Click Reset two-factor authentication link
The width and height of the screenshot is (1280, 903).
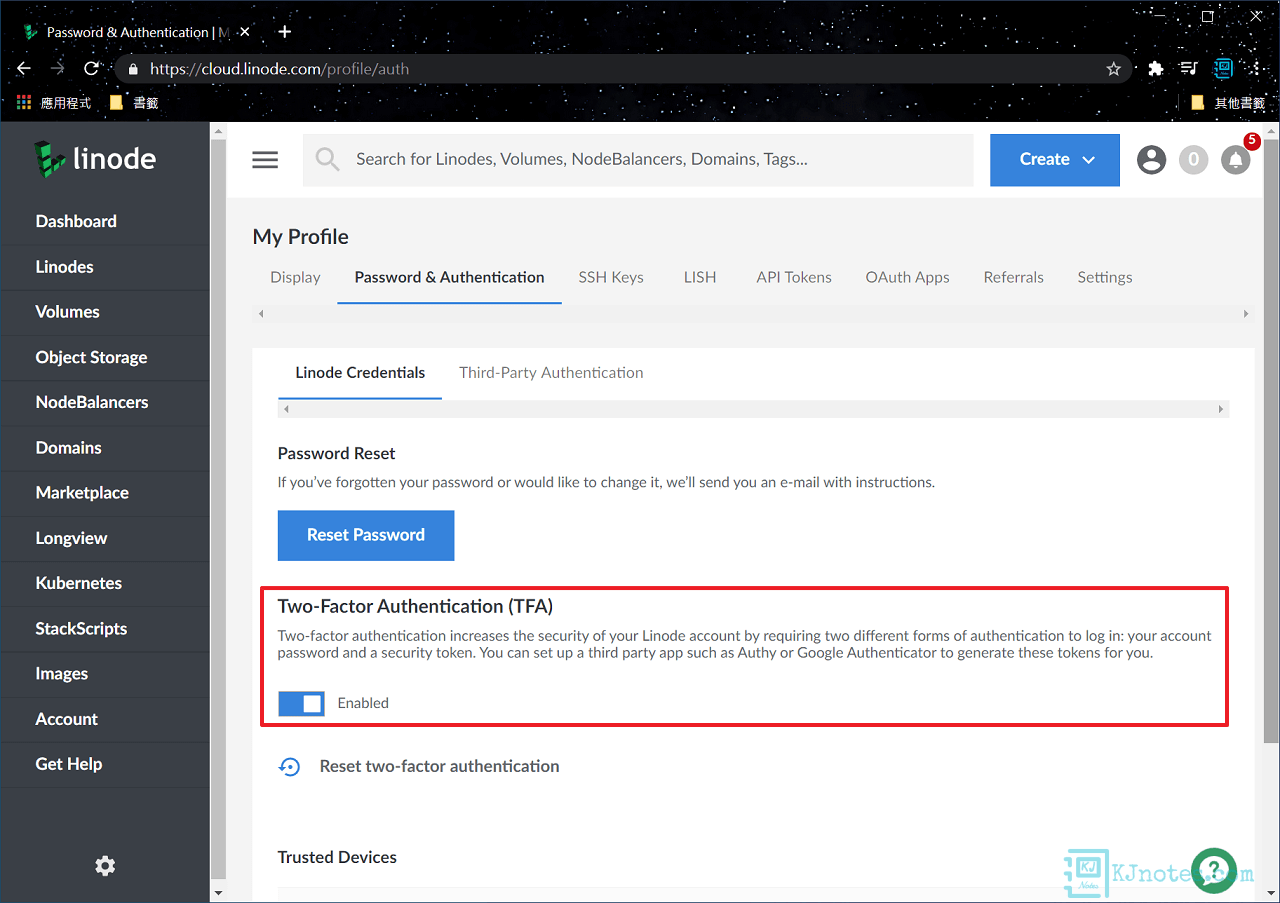[439, 766]
